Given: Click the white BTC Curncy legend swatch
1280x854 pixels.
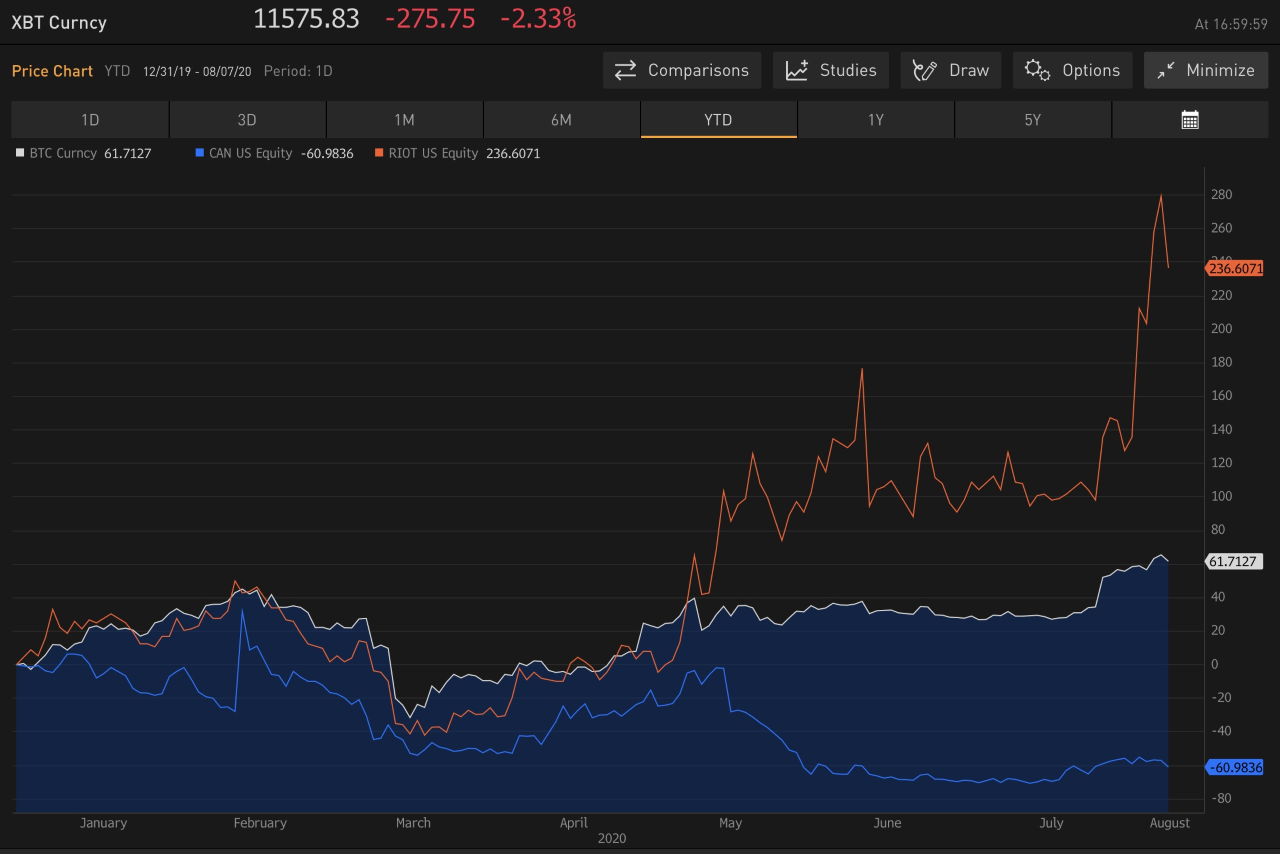Looking at the screenshot, I should 20,153.
